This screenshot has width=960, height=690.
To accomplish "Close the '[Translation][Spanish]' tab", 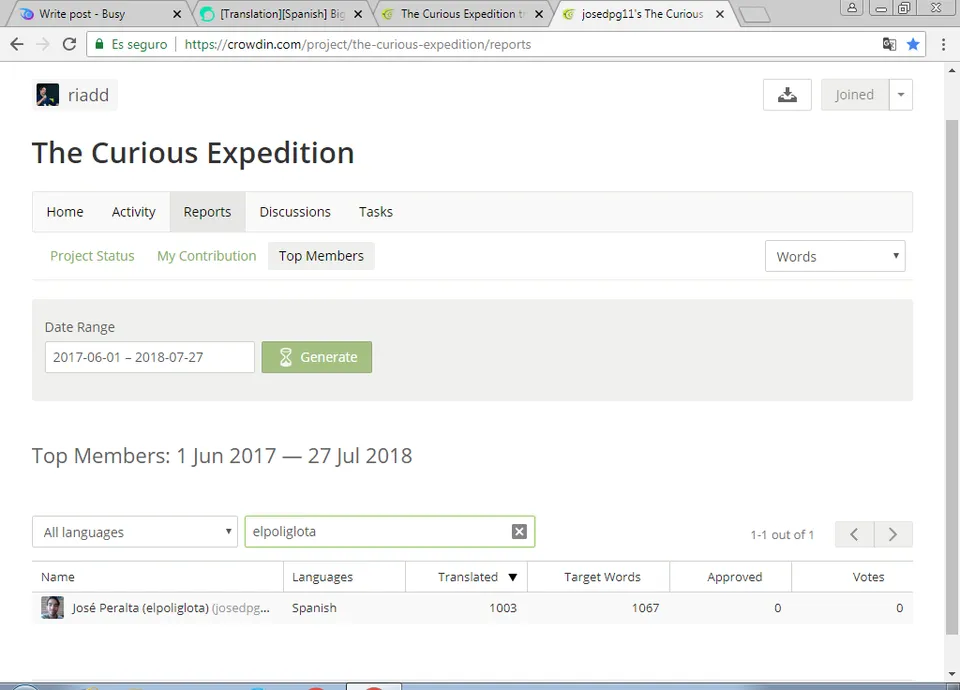I will pyautogui.click(x=358, y=14).
